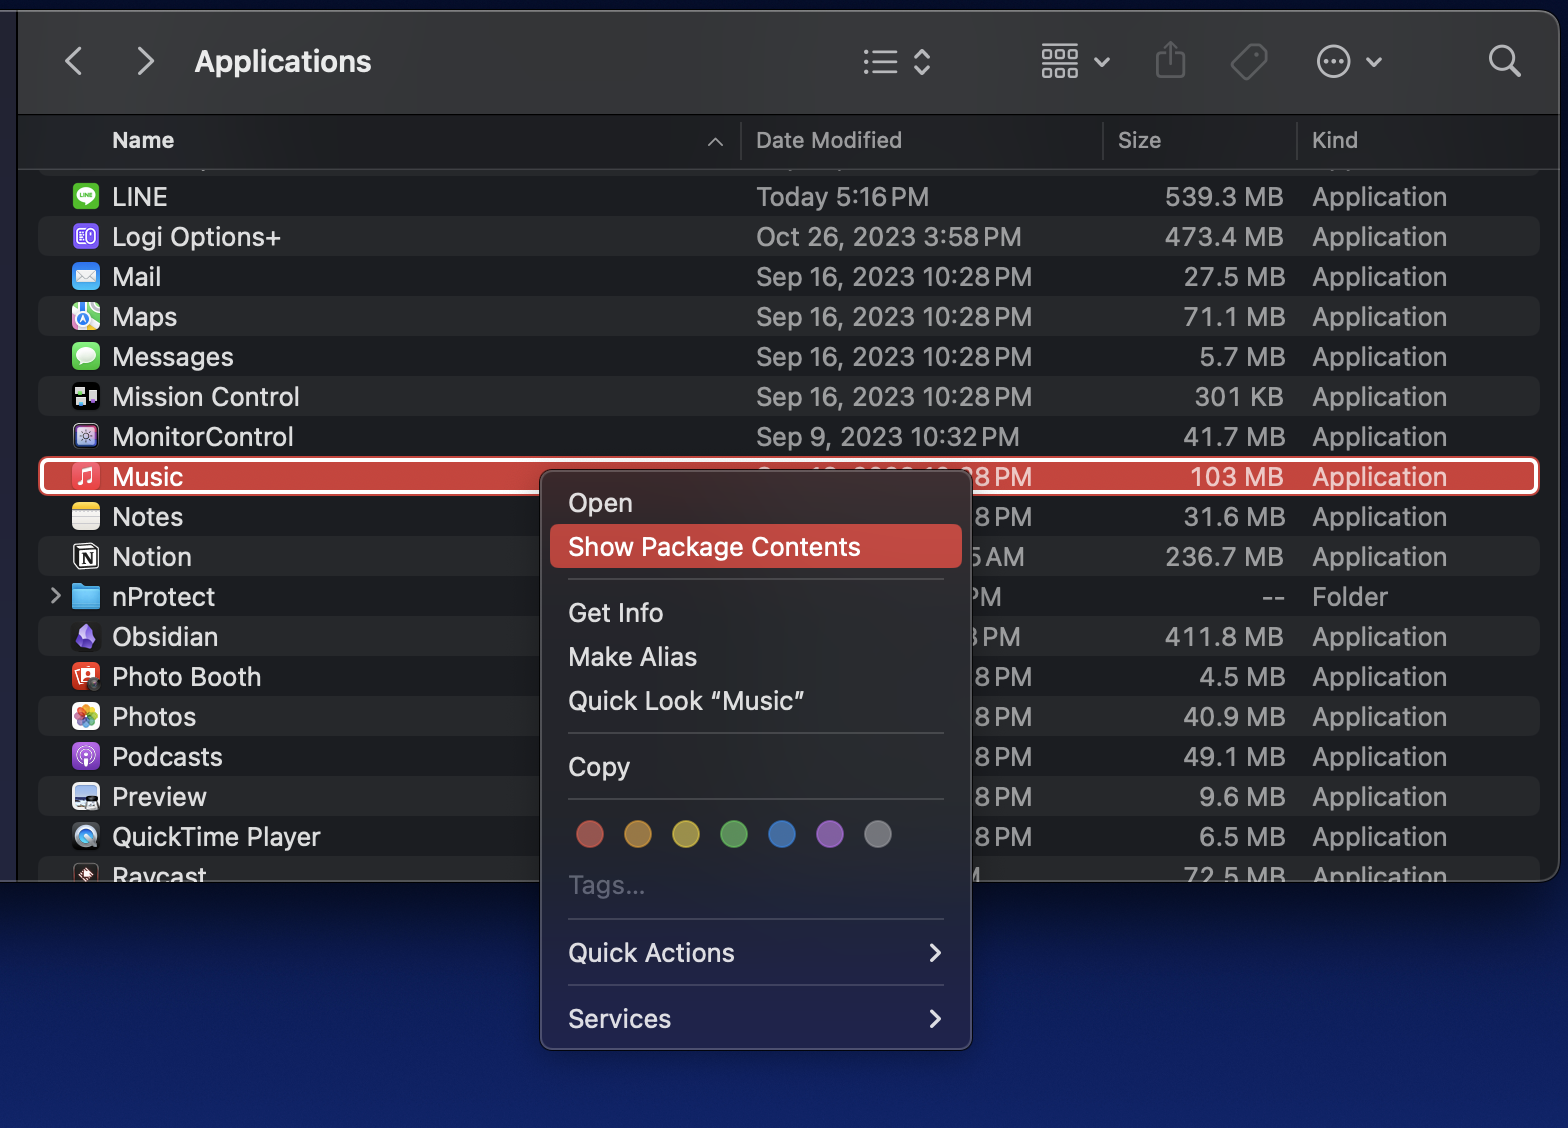Sort by the Date Modified column
This screenshot has height=1128, width=1568.
828,141
